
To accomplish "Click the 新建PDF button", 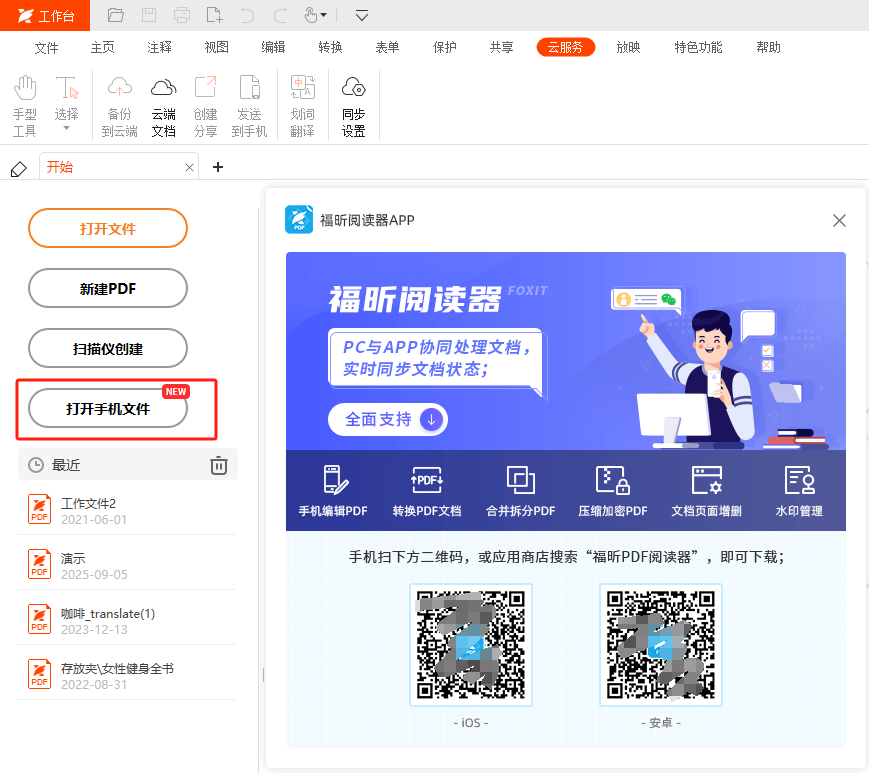I will 107,288.
